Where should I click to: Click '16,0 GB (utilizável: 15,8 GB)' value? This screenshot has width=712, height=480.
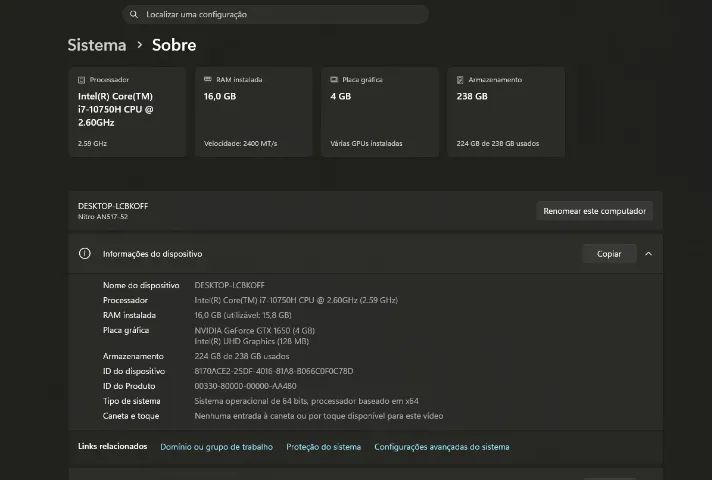(x=243, y=315)
